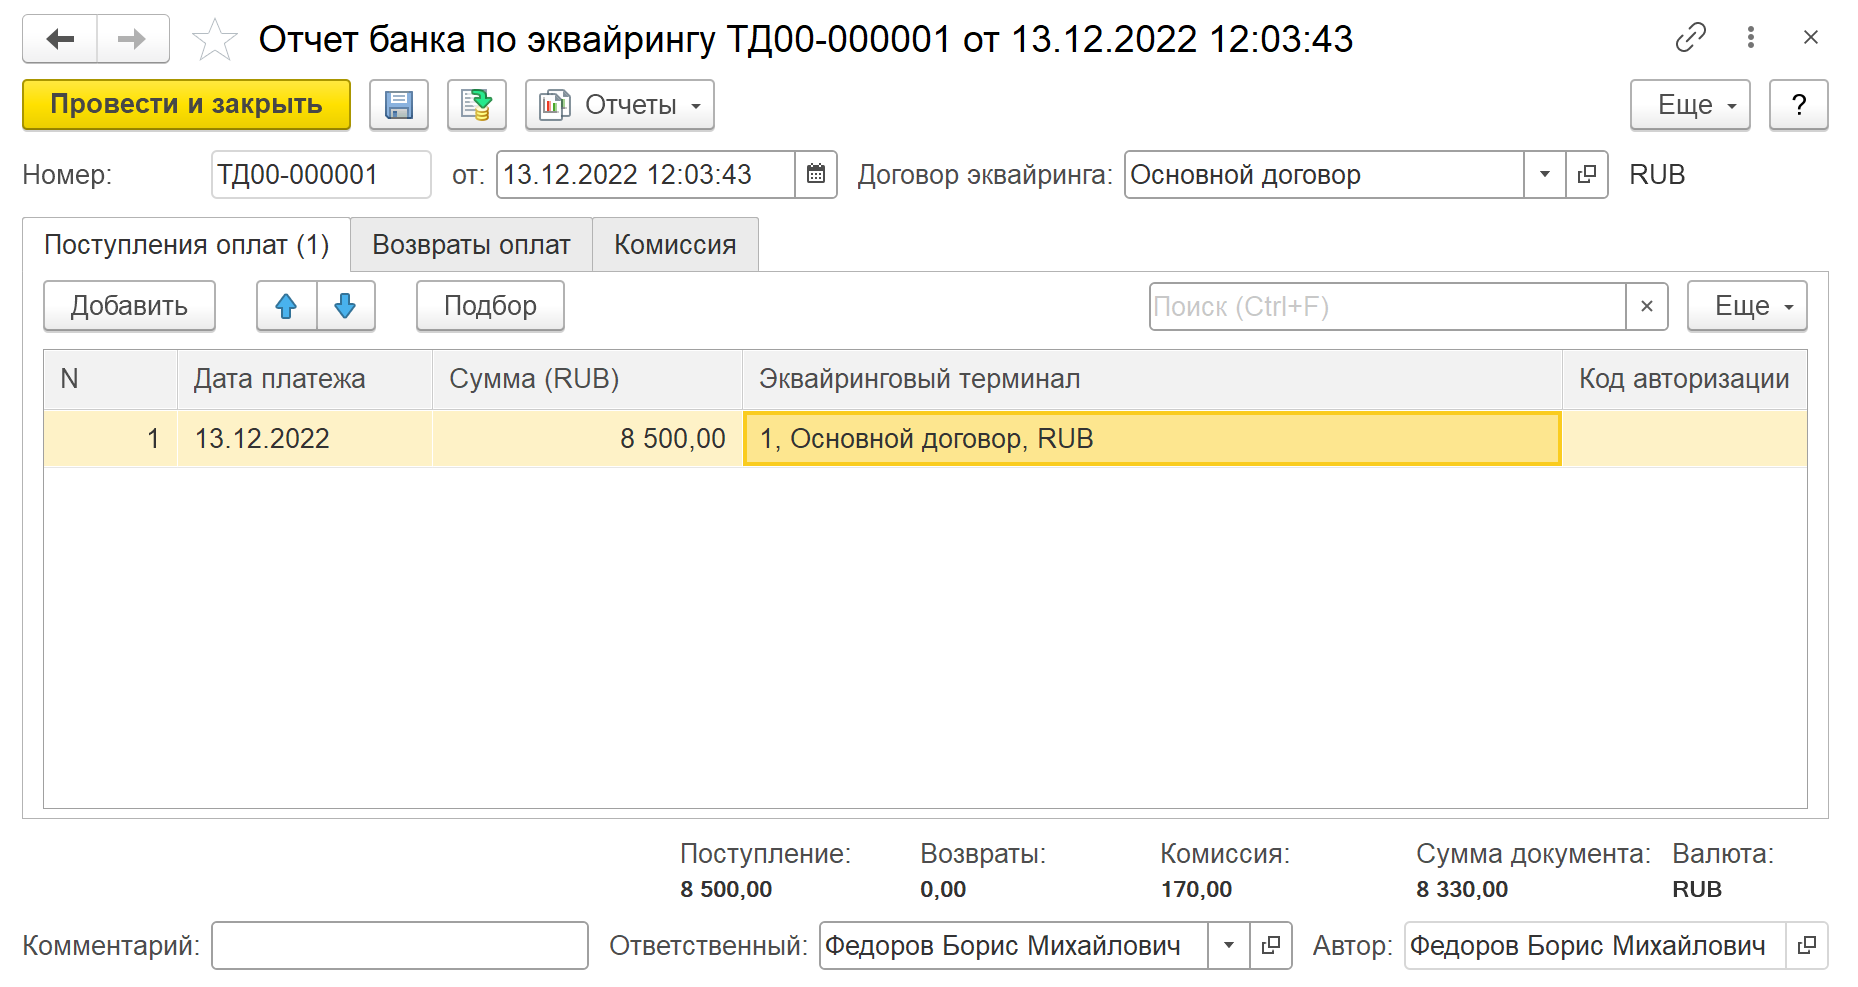The width and height of the screenshot is (1858, 987).
Task: Click the Добавить button
Action: pyautogui.click(x=129, y=306)
